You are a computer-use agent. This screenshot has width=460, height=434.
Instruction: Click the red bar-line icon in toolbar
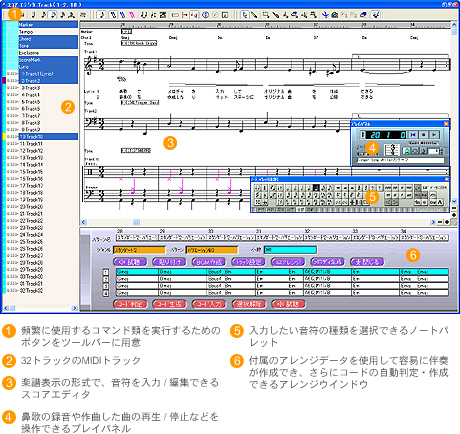pos(185,15)
